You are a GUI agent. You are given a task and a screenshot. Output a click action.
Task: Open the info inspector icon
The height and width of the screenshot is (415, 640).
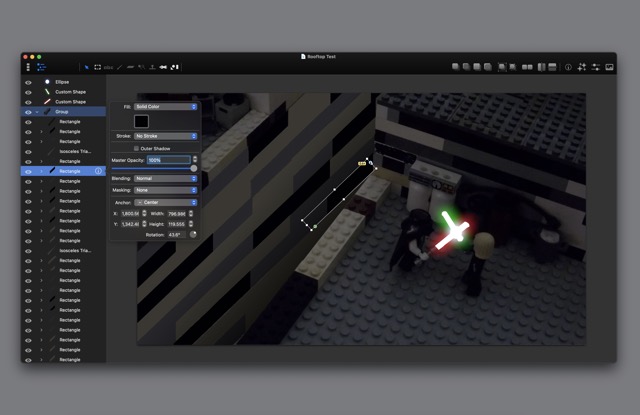pos(568,67)
